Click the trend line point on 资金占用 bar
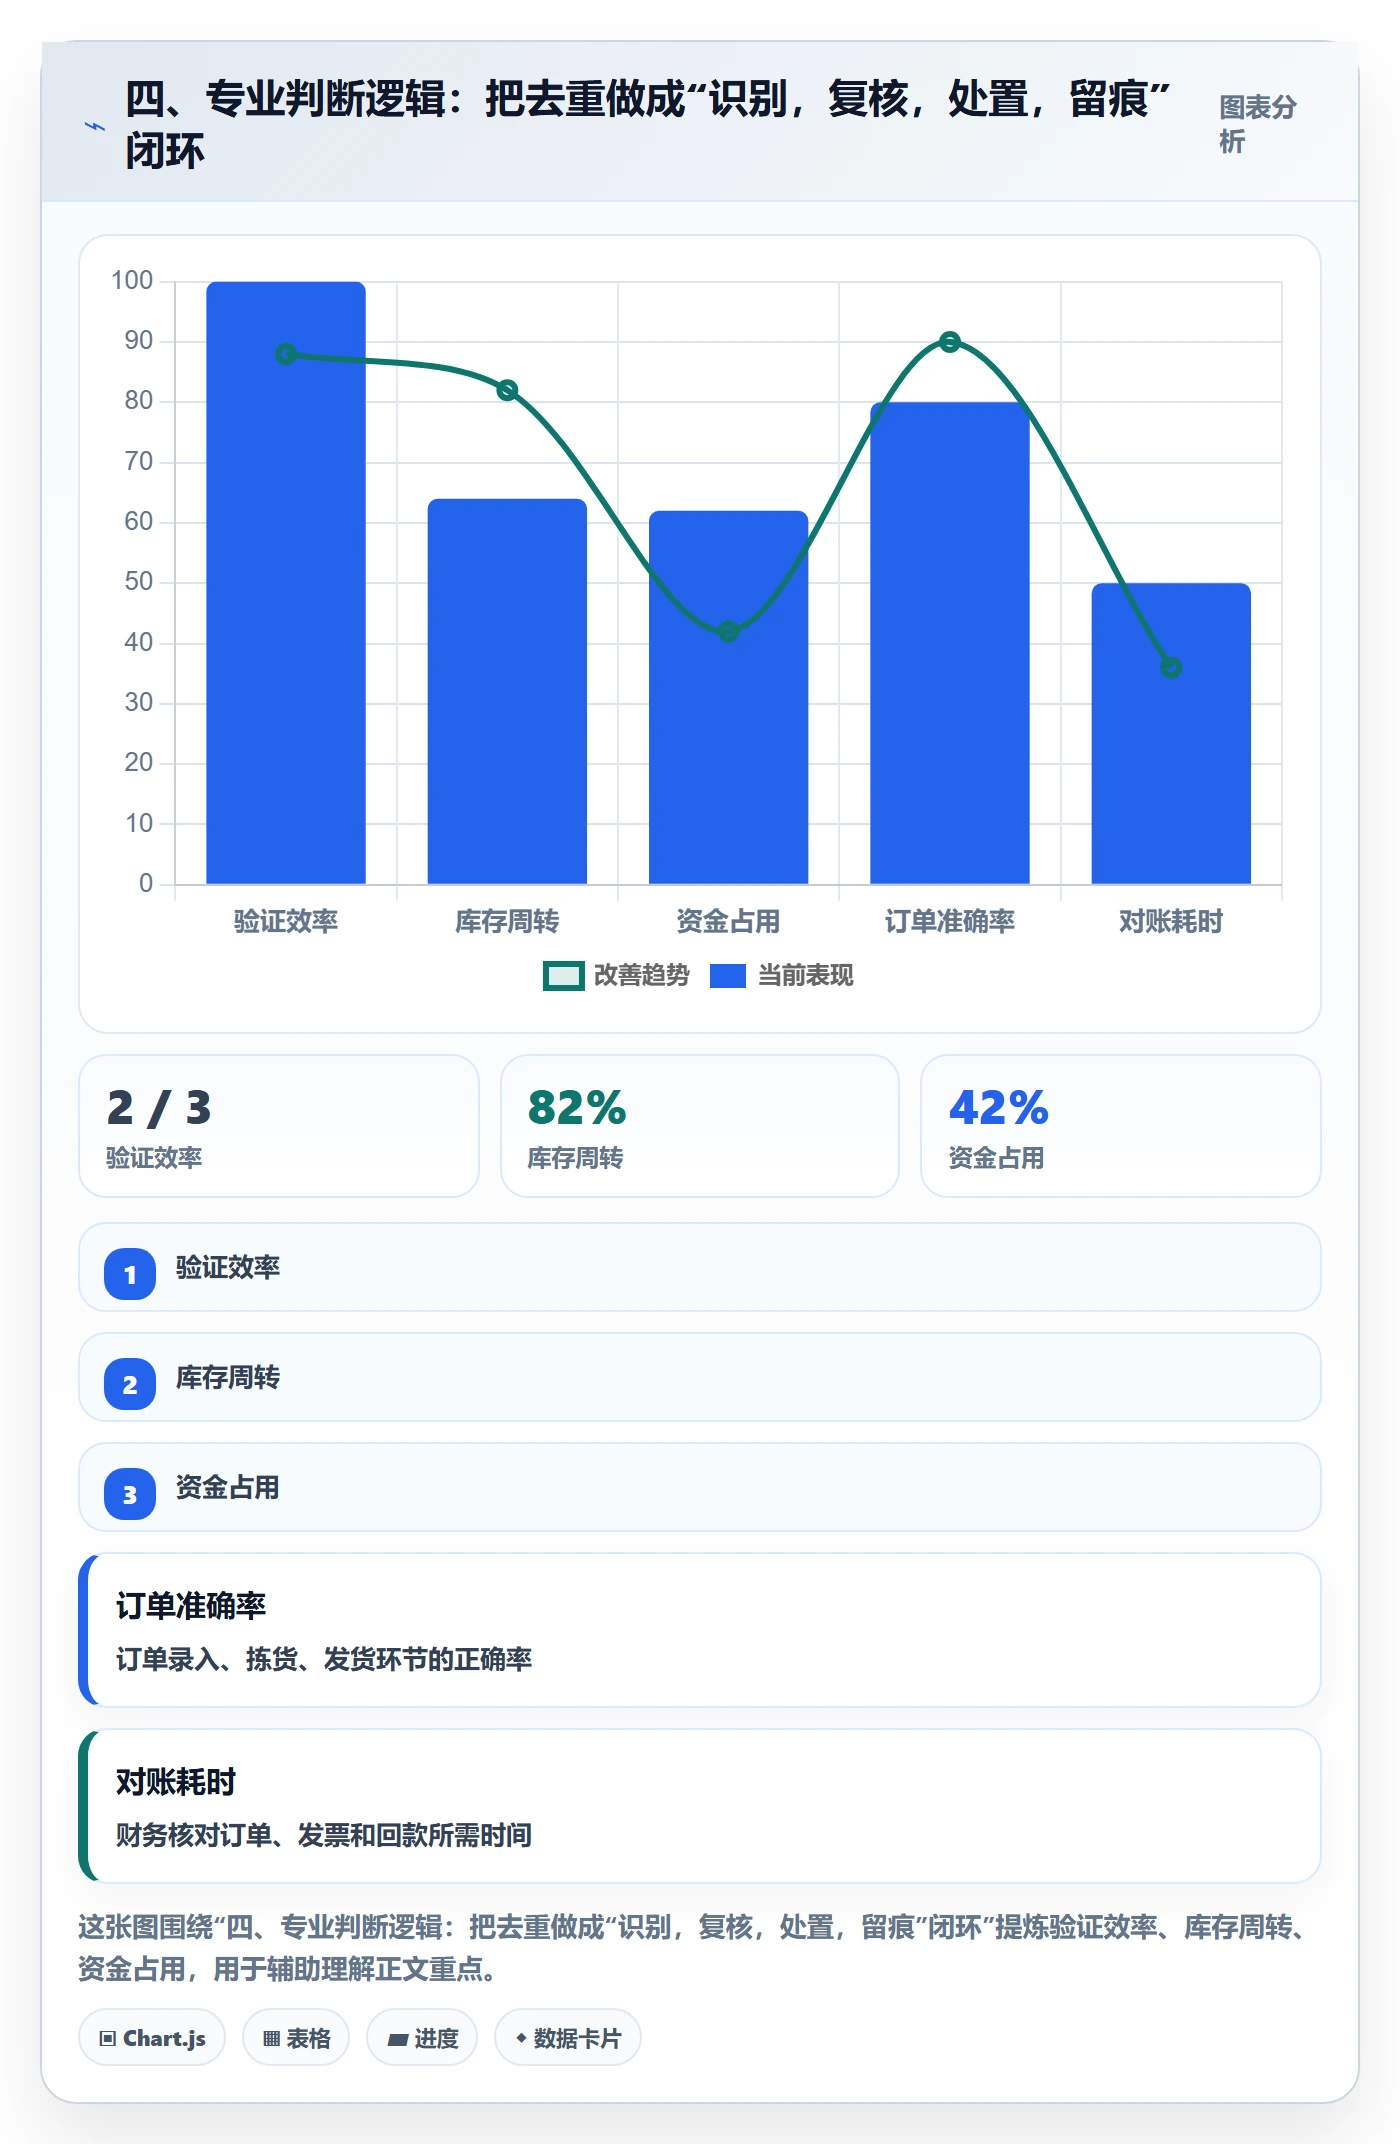 (x=728, y=631)
